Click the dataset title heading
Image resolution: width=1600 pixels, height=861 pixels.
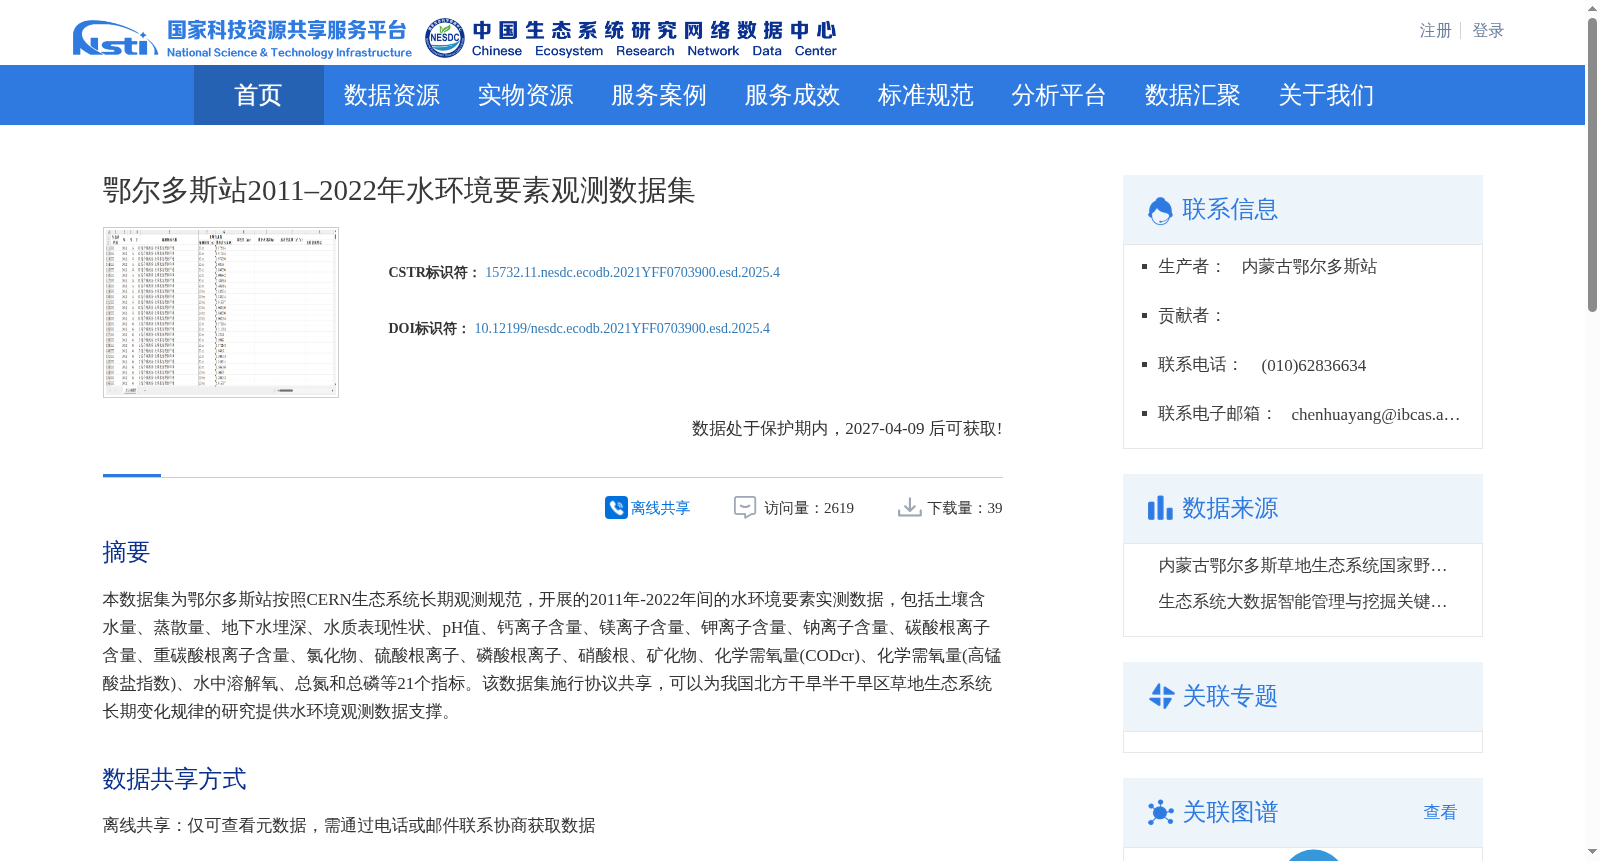coord(399,190)
